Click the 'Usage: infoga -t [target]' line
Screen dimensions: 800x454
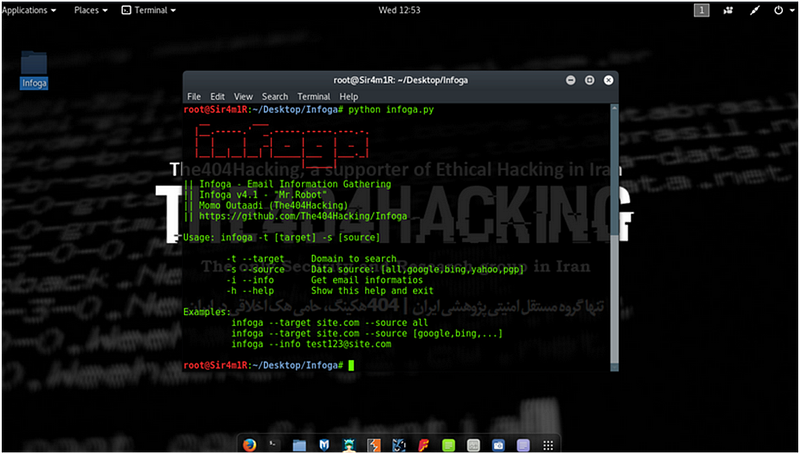pos(282,238)
